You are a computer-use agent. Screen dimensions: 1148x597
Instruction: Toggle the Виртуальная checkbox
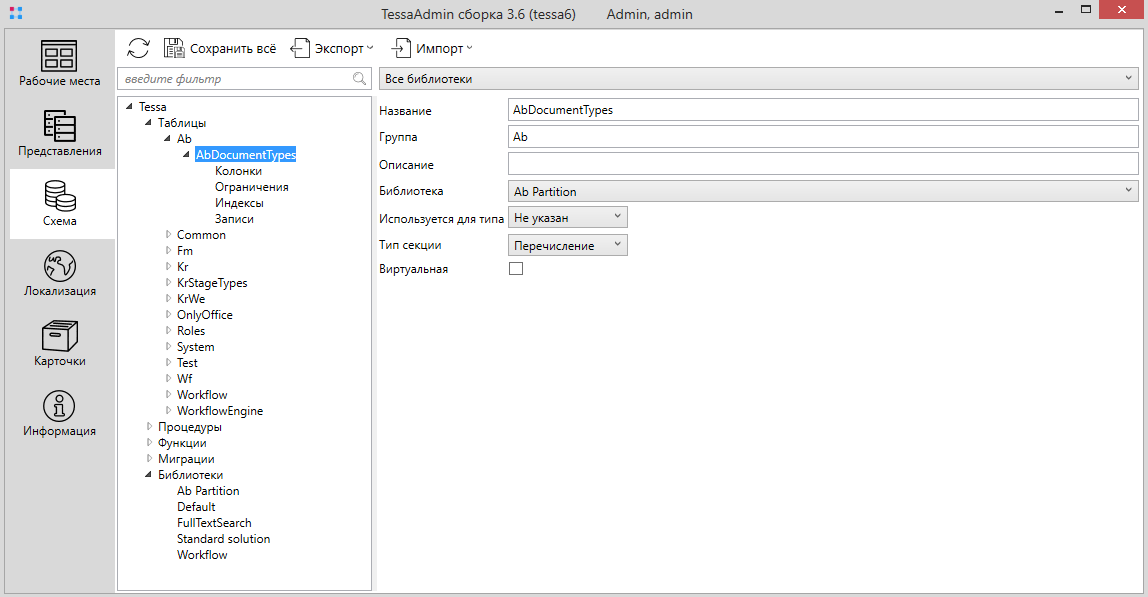(x=516, y=269)
